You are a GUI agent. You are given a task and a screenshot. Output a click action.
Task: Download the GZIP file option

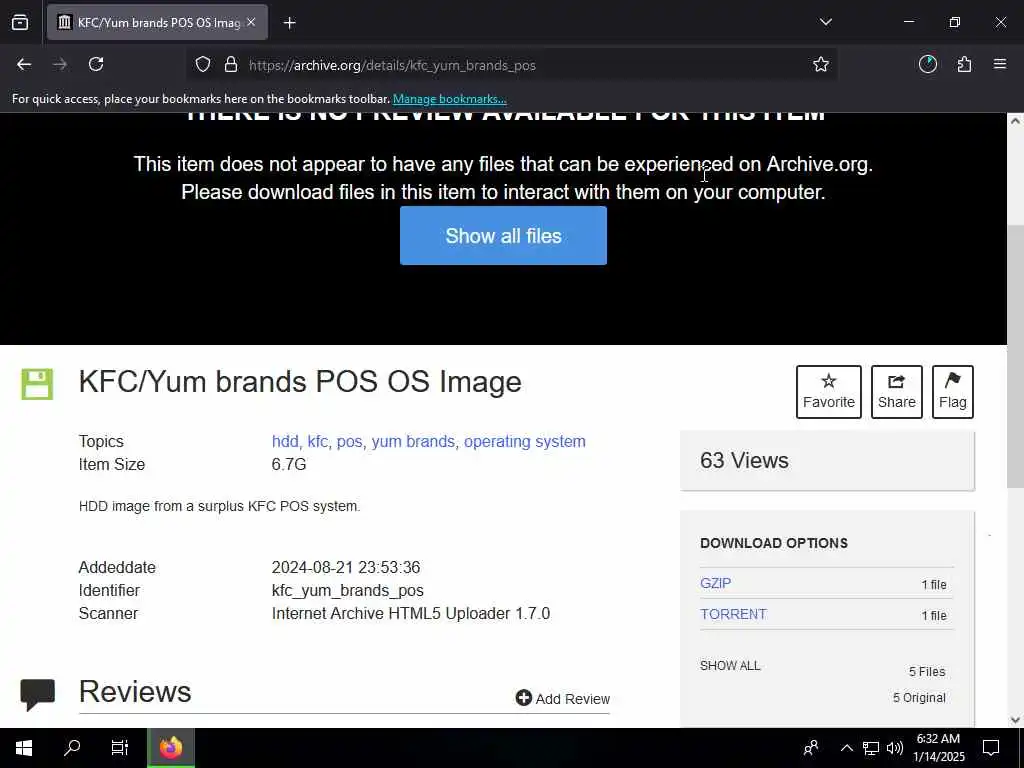[x=716, y=583]
